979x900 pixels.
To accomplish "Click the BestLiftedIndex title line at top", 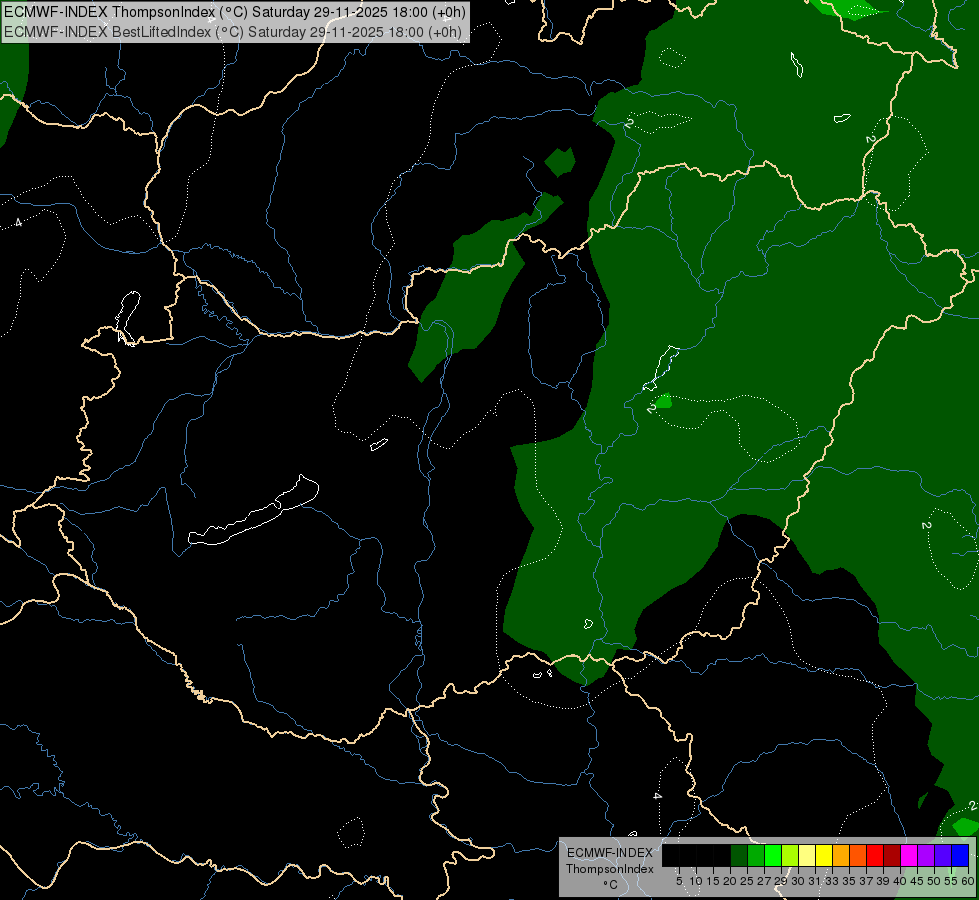I will (233, 32).
